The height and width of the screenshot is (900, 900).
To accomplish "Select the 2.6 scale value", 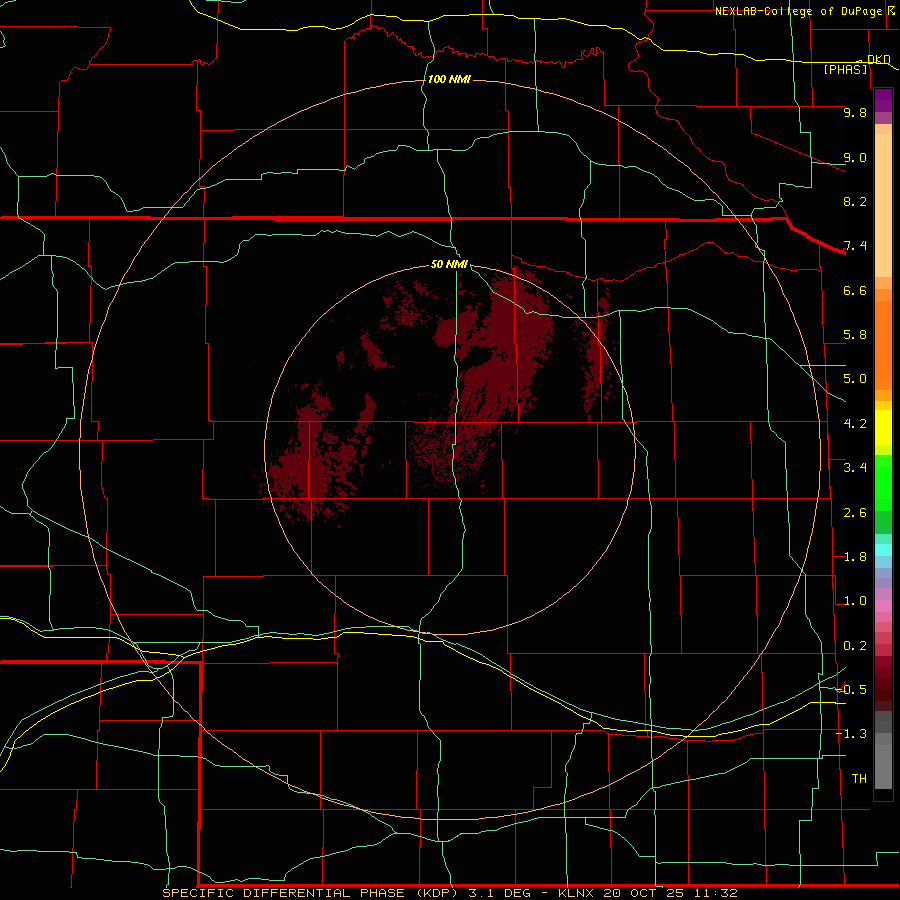I will click(x=855, y=513).
